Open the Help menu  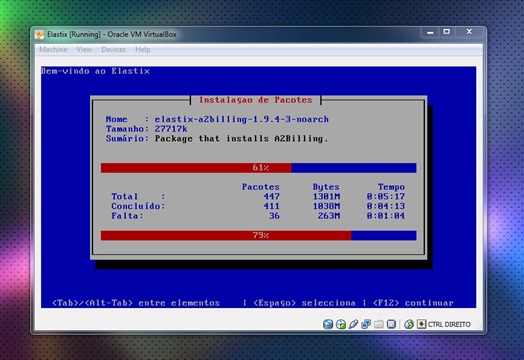143,49
